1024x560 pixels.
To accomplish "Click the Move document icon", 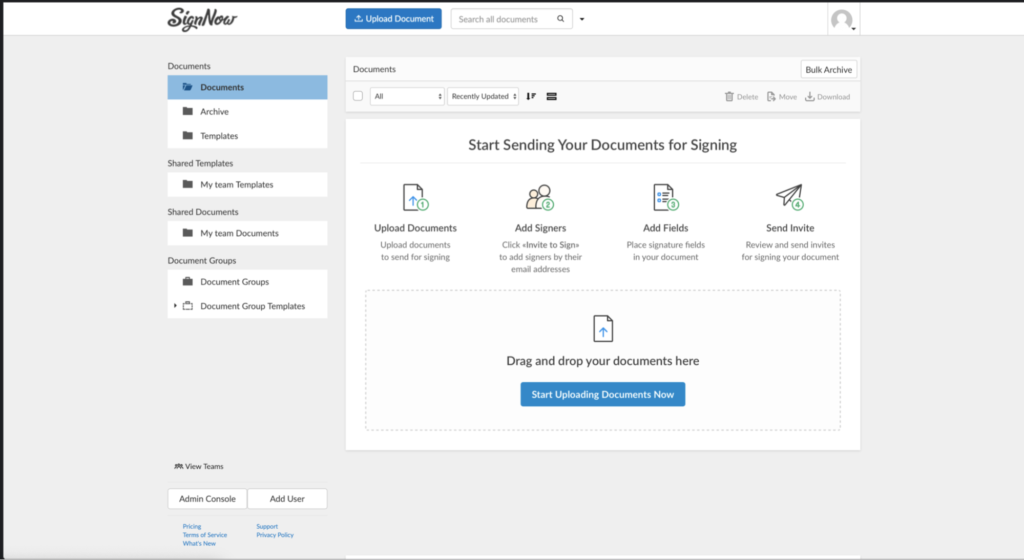I will pos(771,97).
